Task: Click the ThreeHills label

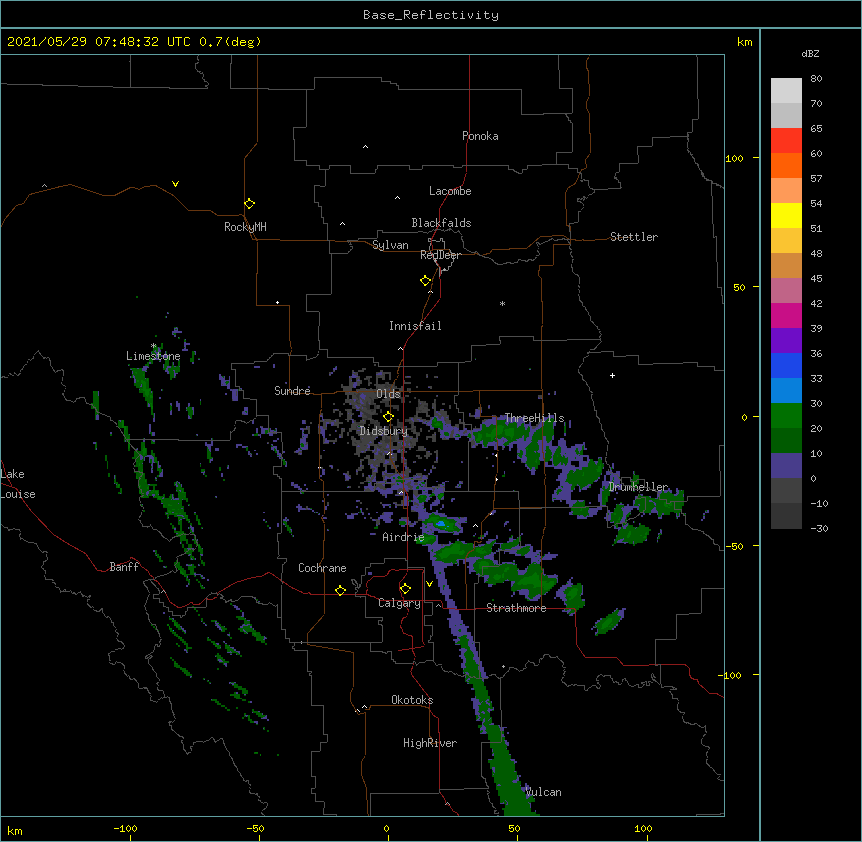Action: coord(534,418)
